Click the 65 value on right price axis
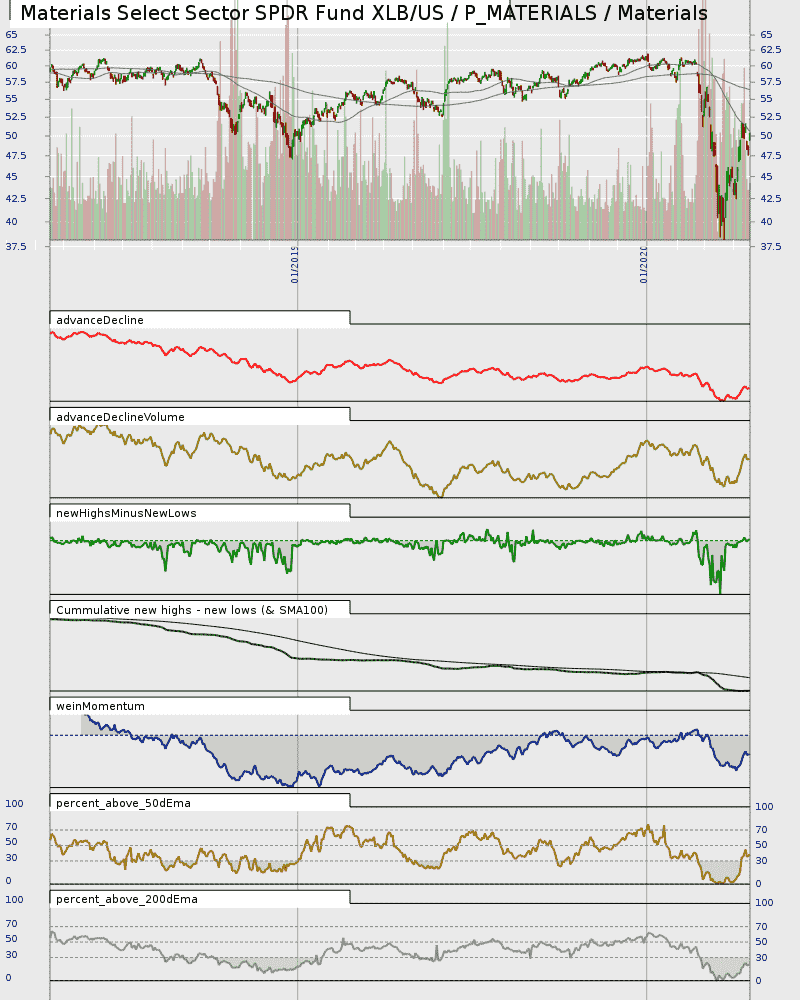 pos(766,34)
